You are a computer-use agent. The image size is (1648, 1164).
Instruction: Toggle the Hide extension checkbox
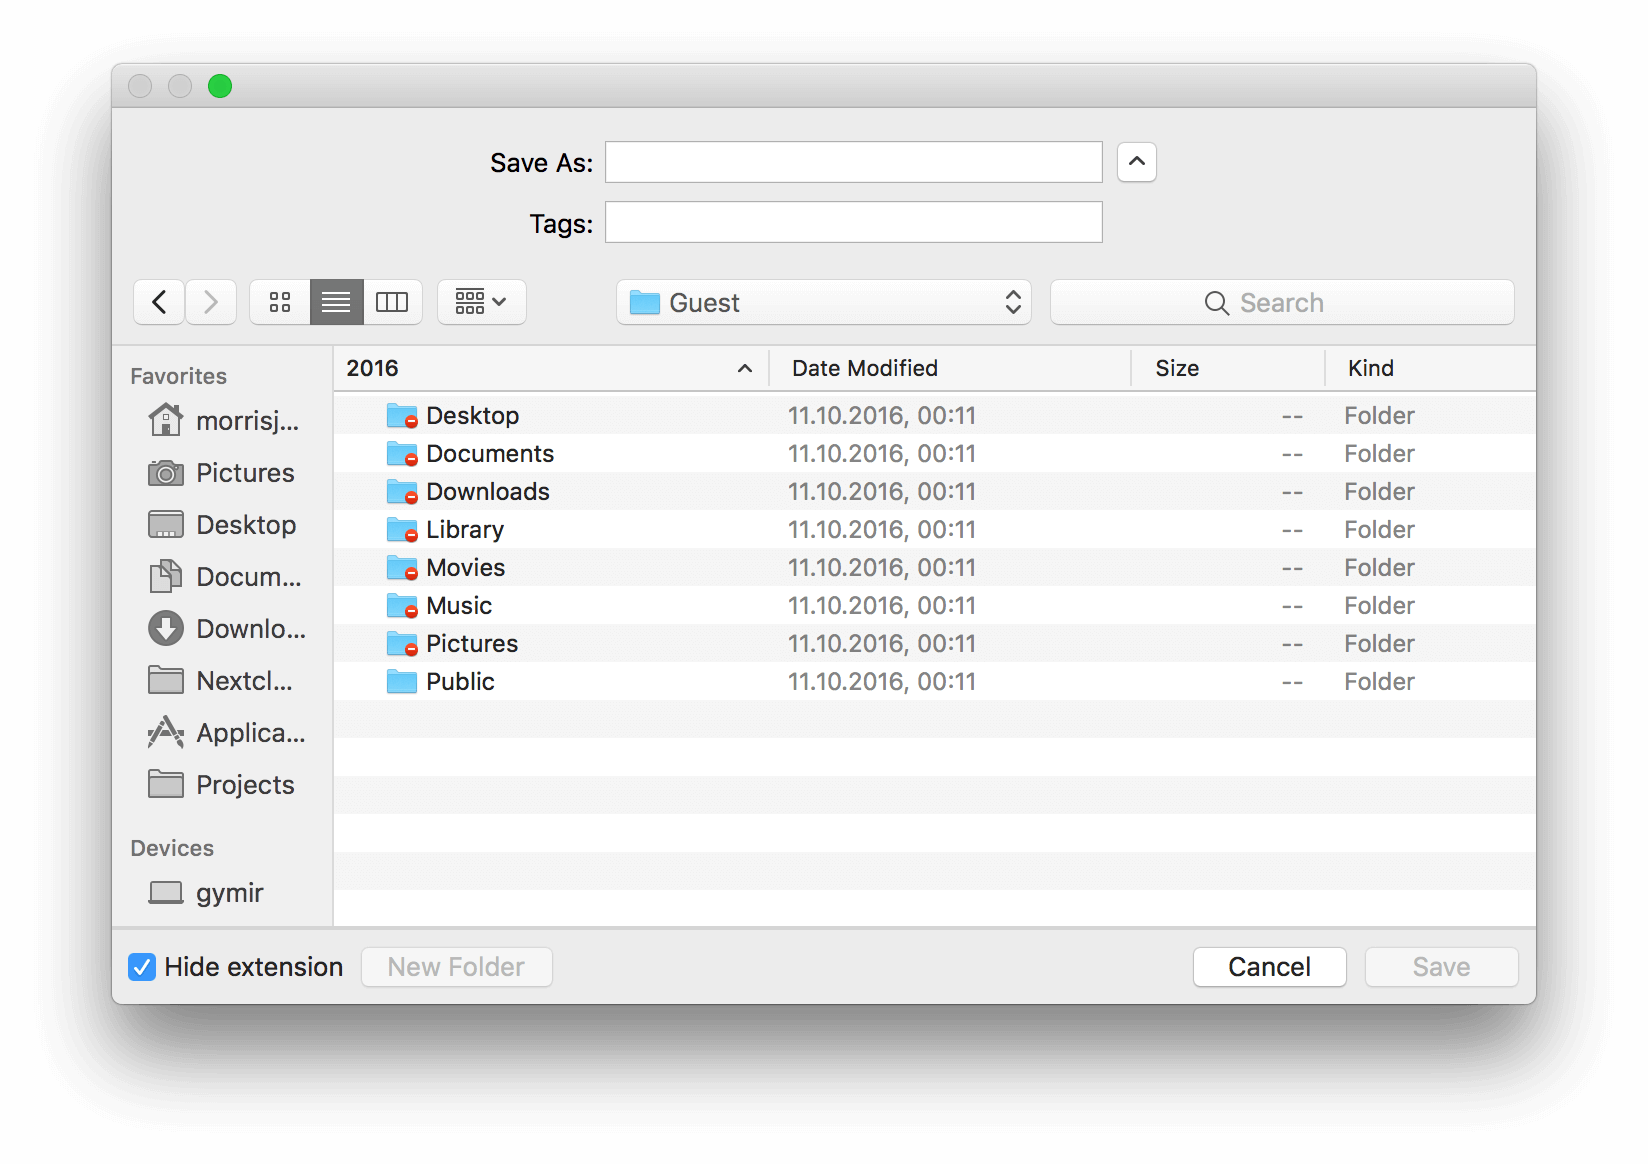tap(142, 966)
